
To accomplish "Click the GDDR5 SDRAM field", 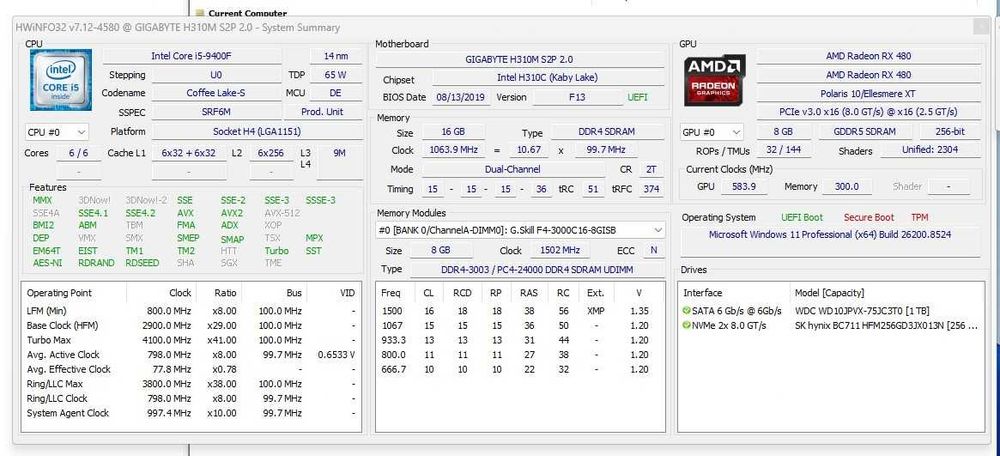I will click(x=864, y=132).
